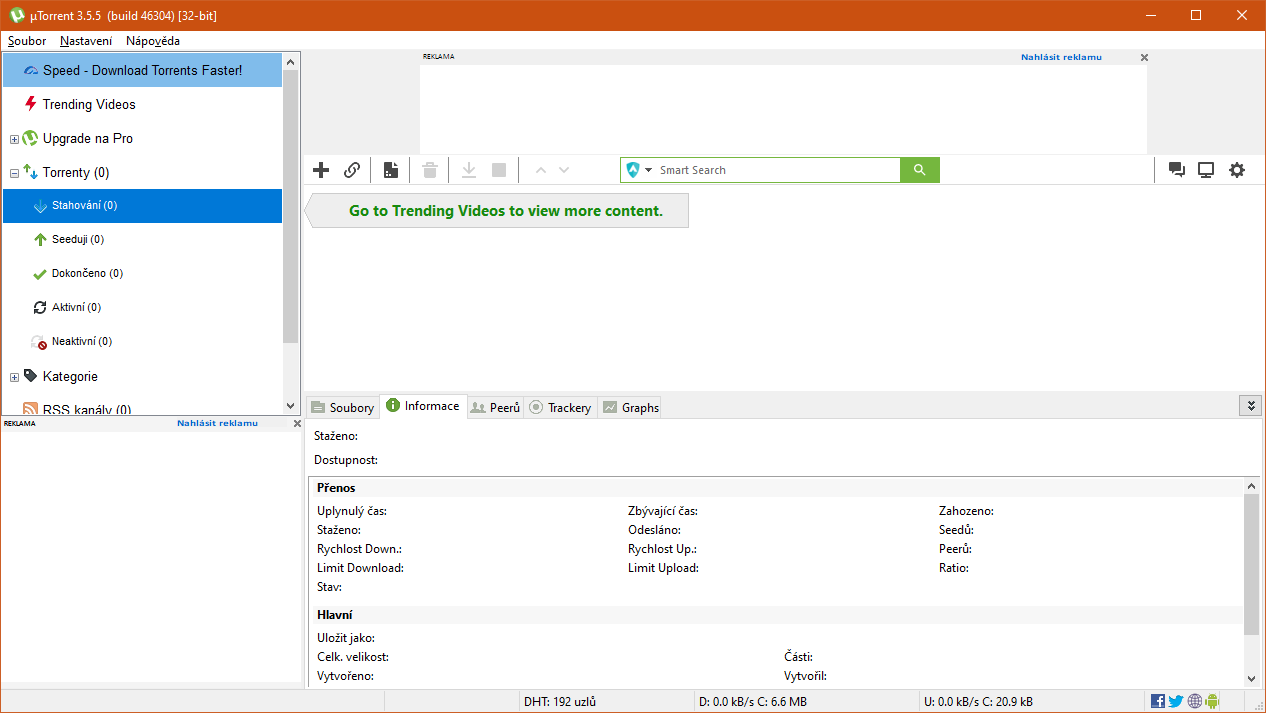Image resolution: width=1266 pixels, height=713 pixels.
Task: Click the Twitter icon in the status bar
Action: (1175, 700)
